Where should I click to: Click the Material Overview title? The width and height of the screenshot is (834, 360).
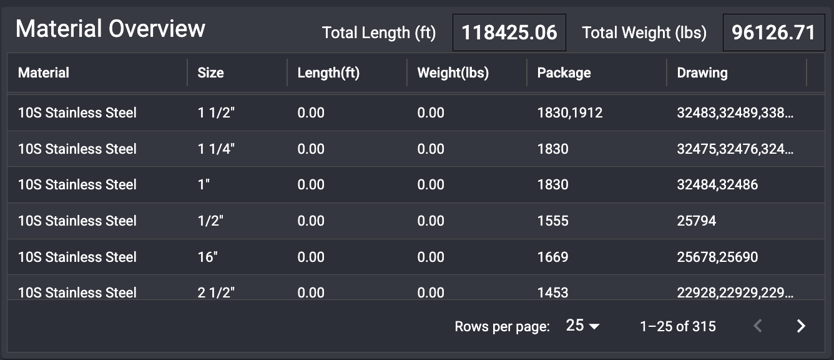click(110, 29)
